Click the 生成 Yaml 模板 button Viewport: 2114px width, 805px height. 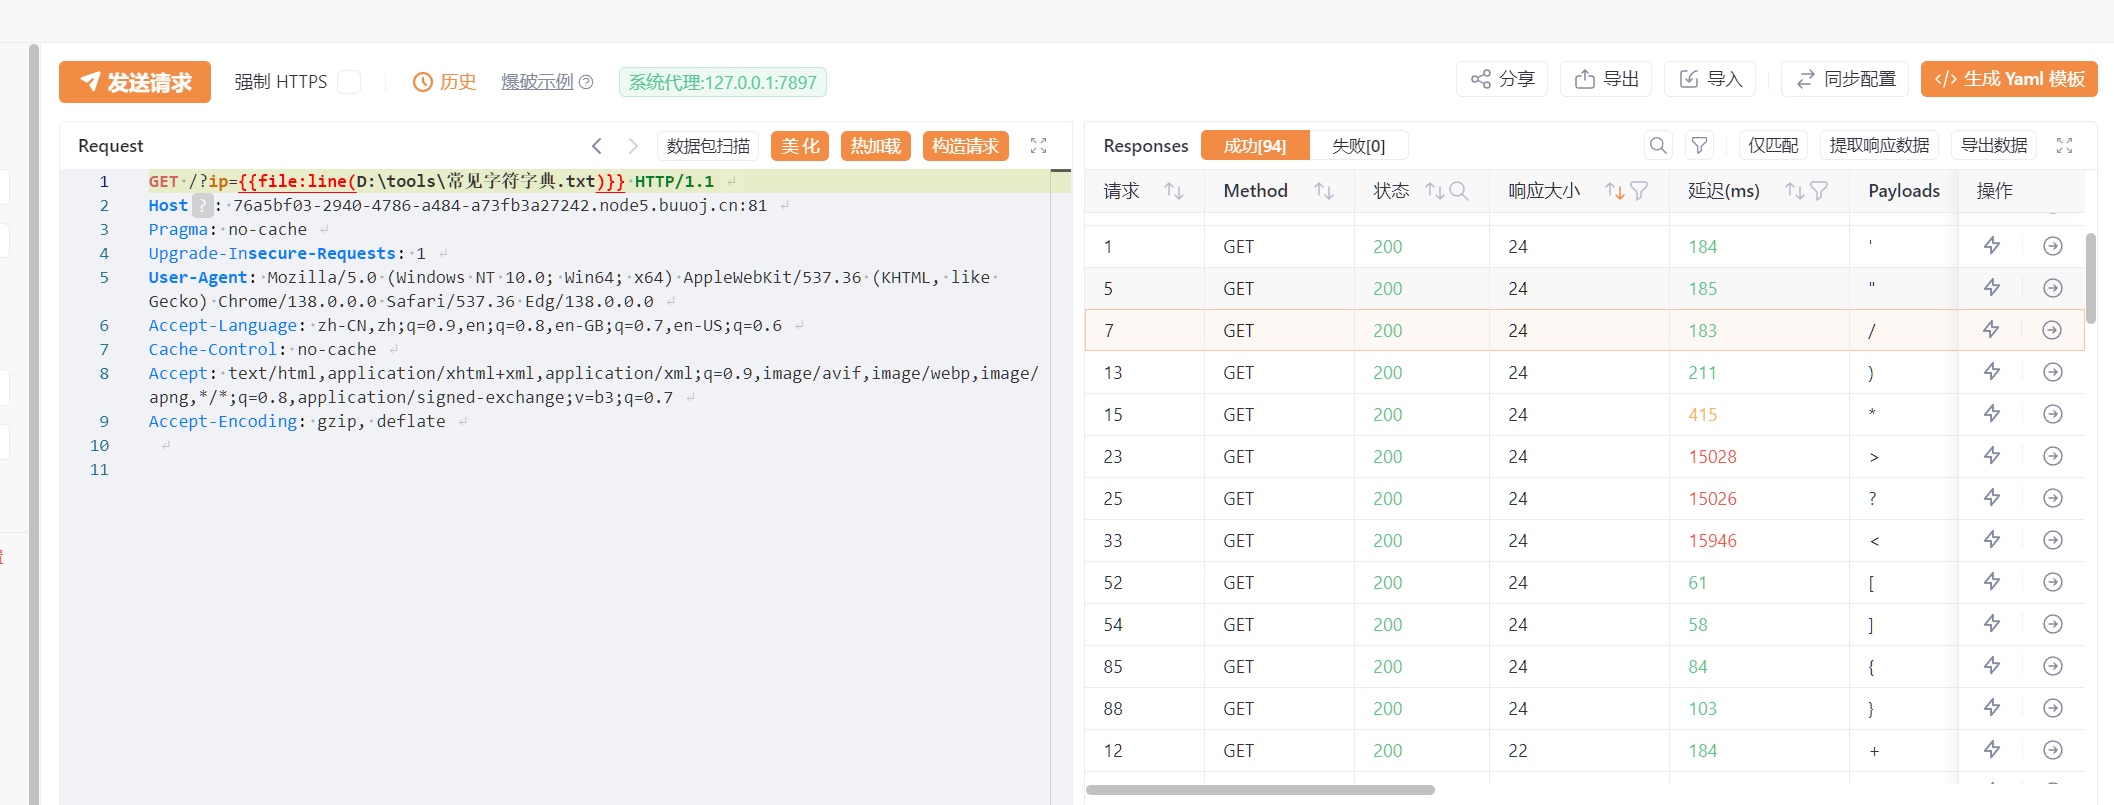click(2009, 79)
